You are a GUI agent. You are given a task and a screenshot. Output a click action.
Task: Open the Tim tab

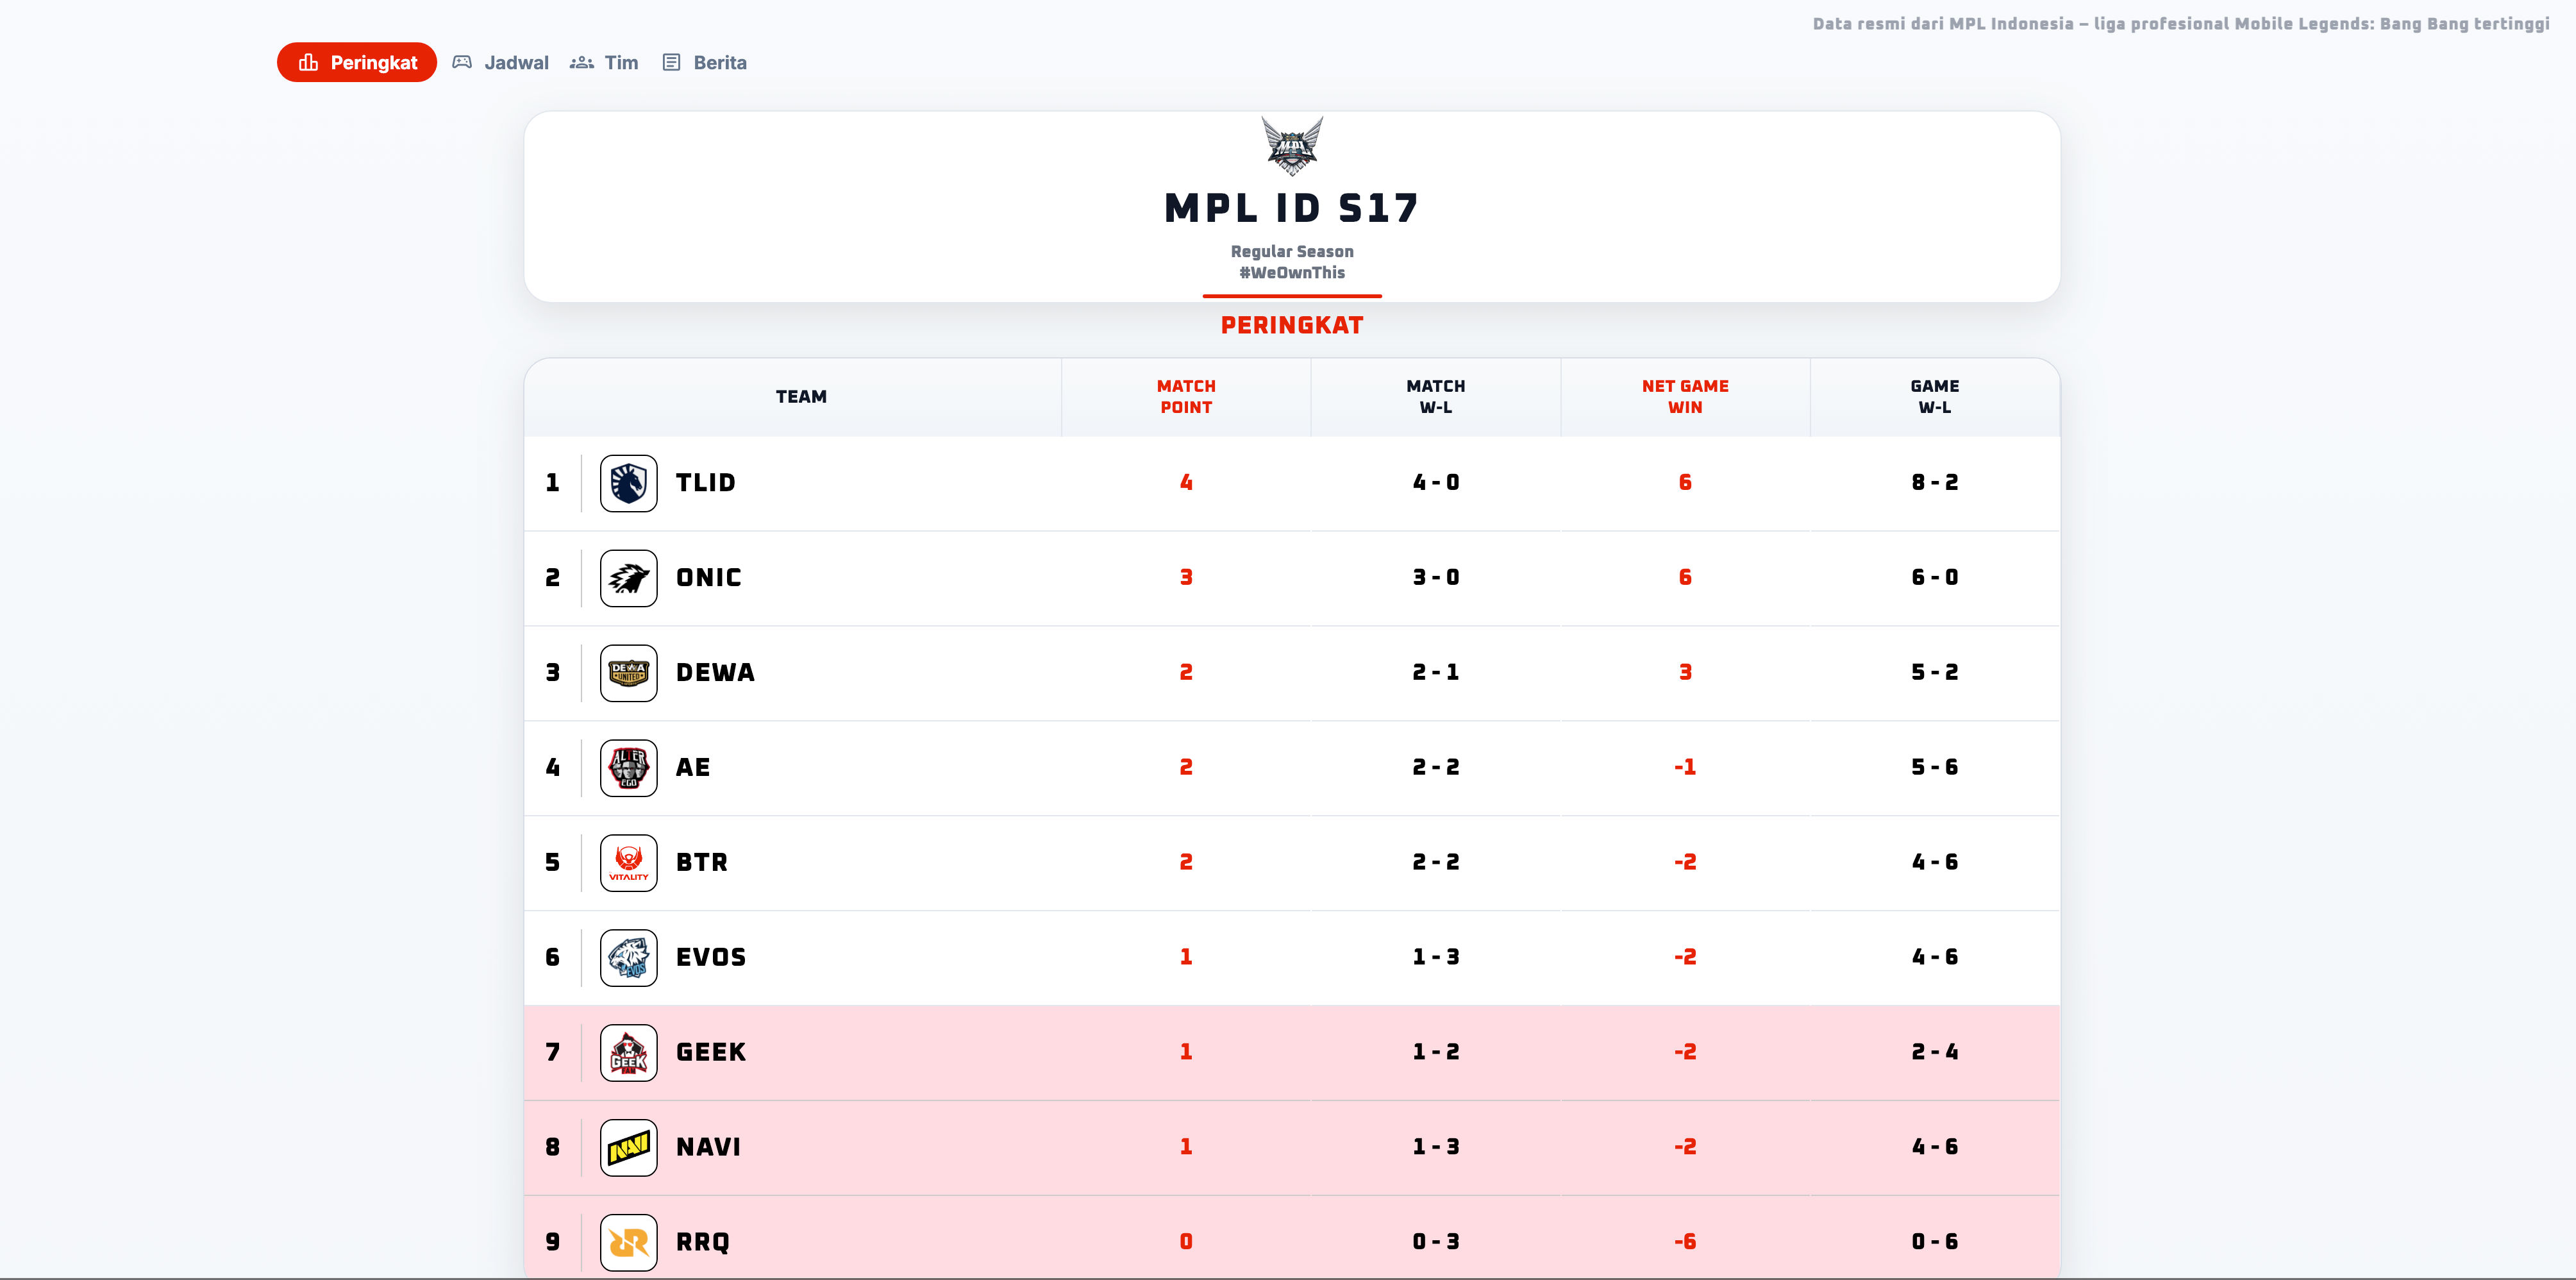(x=604, y=62)
